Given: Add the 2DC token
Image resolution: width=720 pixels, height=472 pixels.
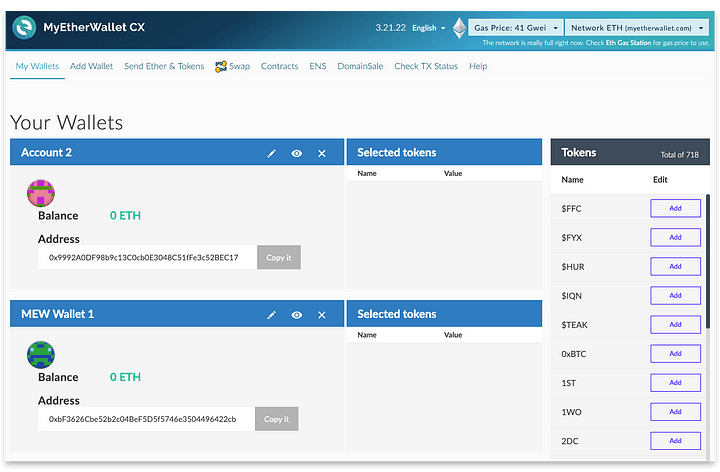Looking at the screenshot, I should click(x=675, y=441).
